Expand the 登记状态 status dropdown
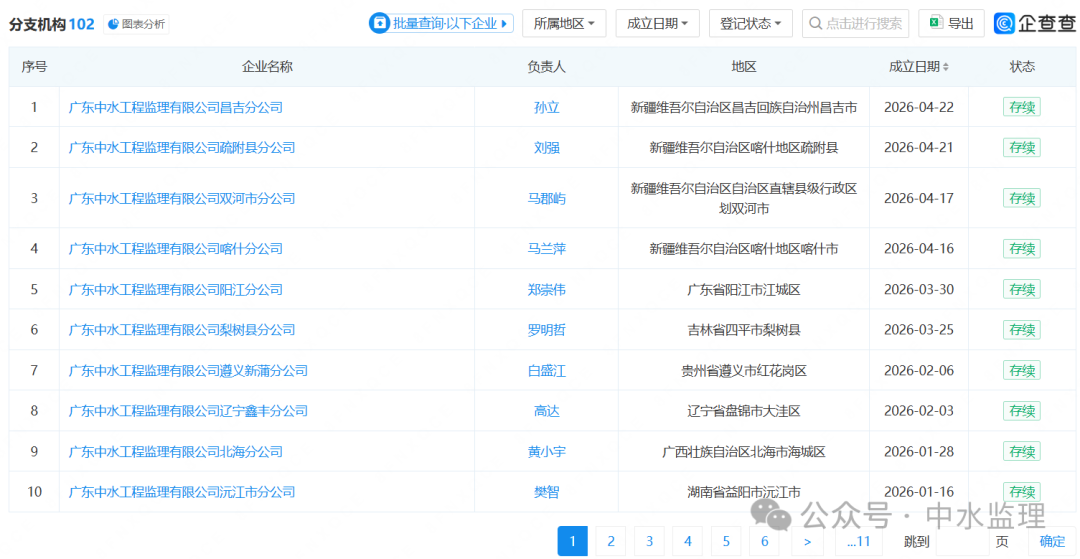The height and width of the screenshot is (559, 1080). tap(751, 23)
